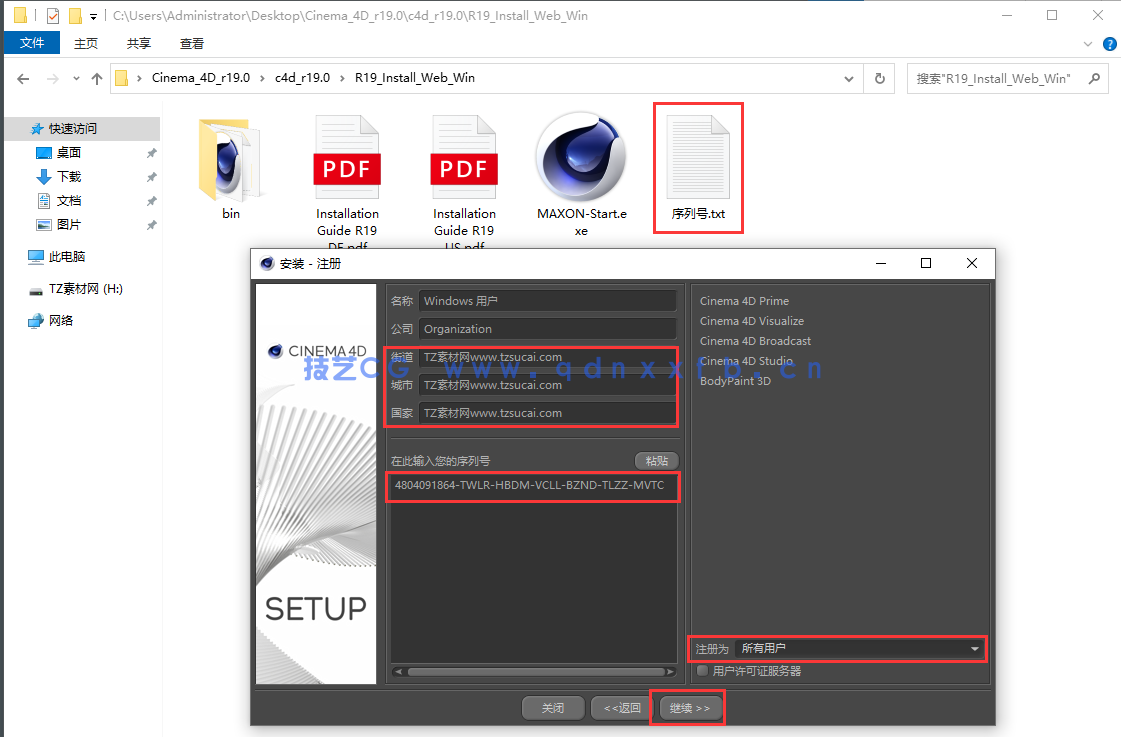This screenshot has width=1121, height=737.
Task: Open Installation Guide R19 DE PDF icon
Action: 347,160
